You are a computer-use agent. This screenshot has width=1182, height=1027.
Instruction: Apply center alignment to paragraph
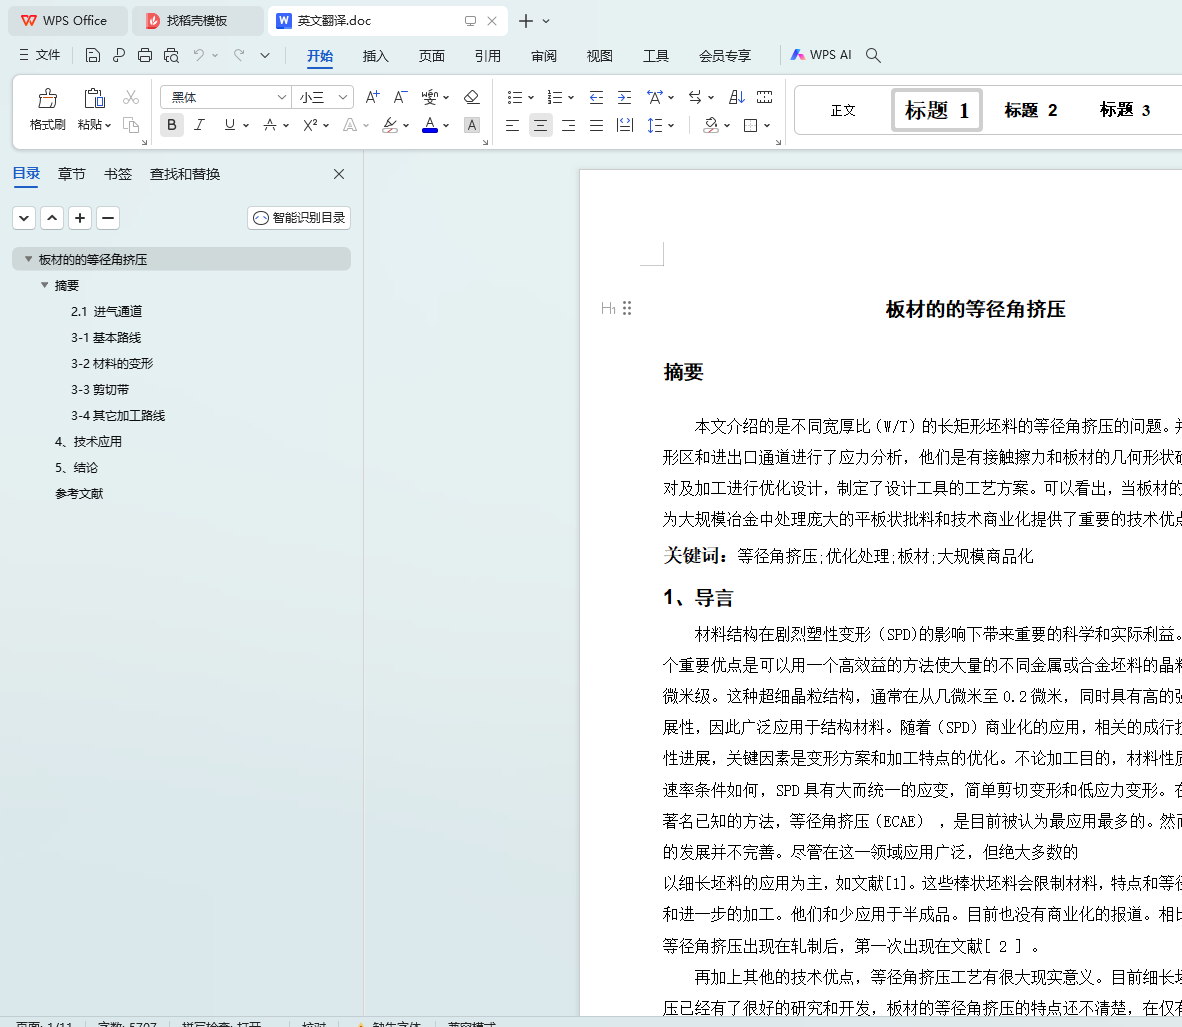click(x=540, y=125)
